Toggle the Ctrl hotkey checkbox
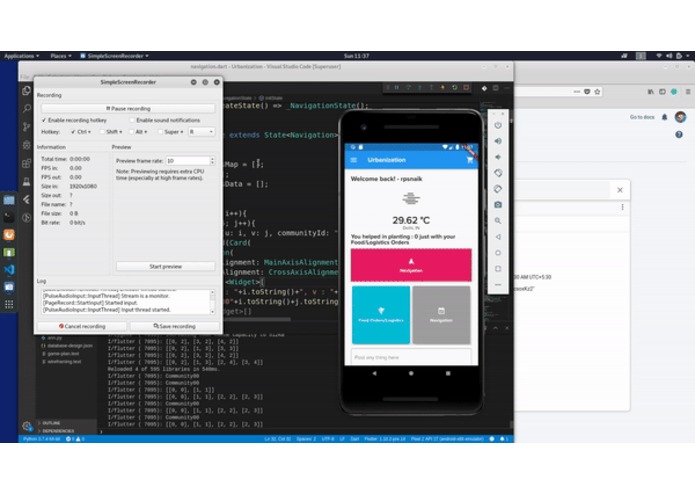695x494 pixels. click(x=73, y=132)
